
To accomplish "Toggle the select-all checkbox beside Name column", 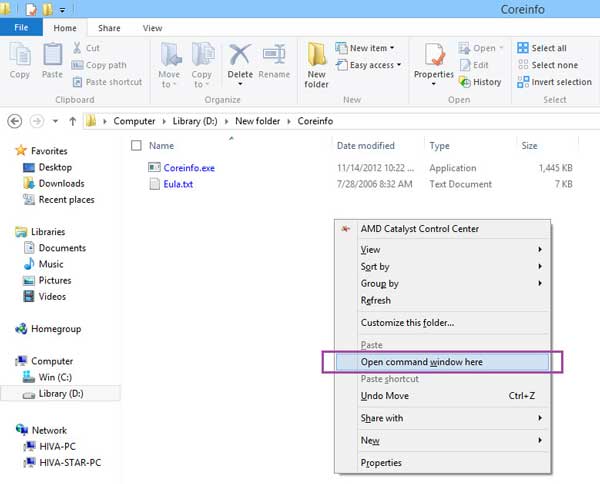I will [x=136, y=146].
